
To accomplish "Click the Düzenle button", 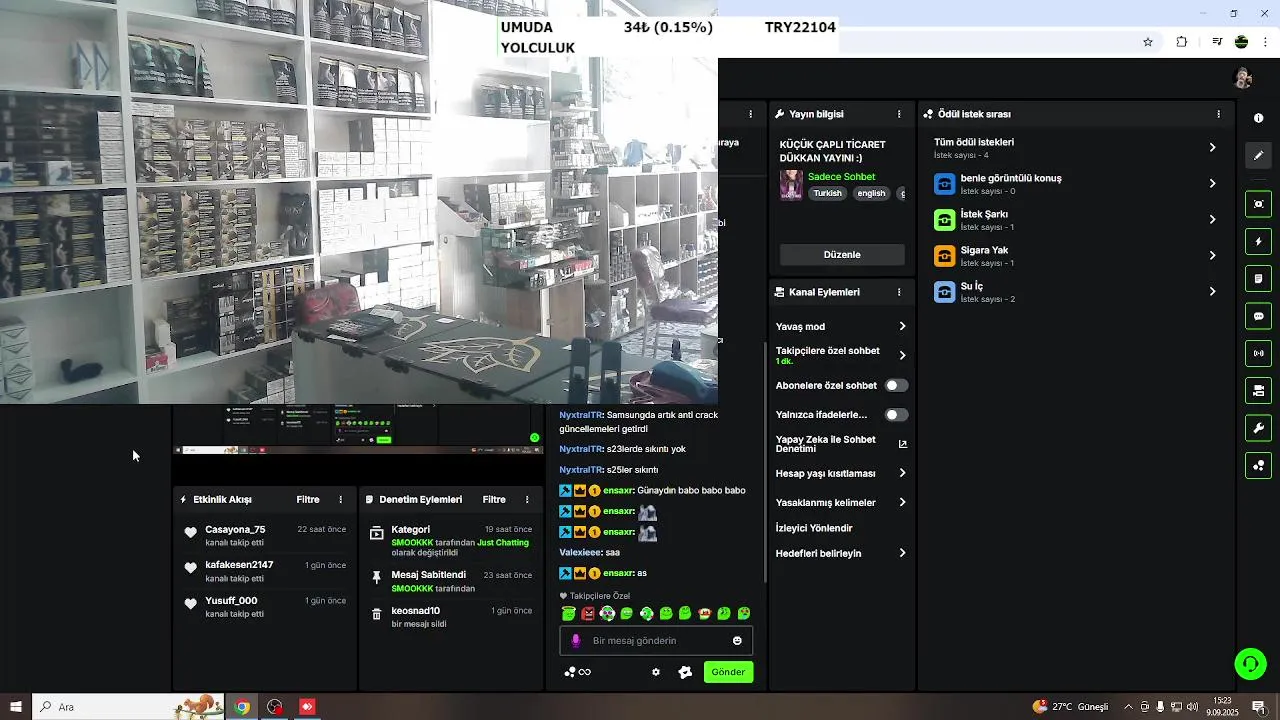I will point(842,255).
